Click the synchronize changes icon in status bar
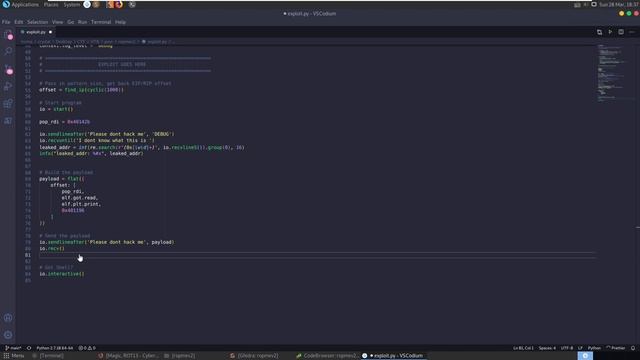640x360 pixels. [29, 348]
